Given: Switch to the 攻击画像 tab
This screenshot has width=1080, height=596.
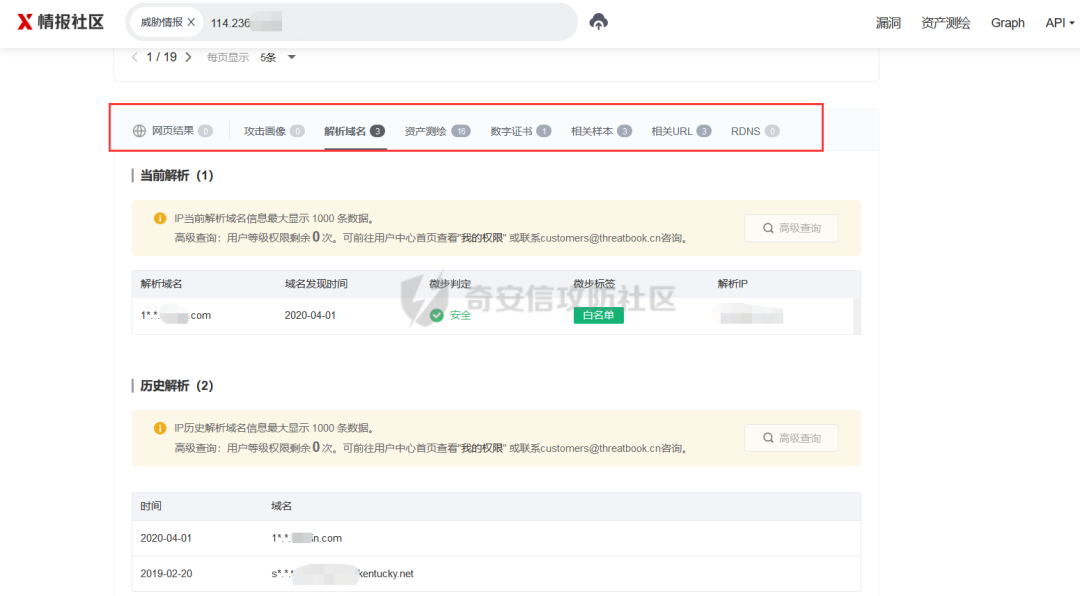Looking at the screenshot, I should 273,131.
